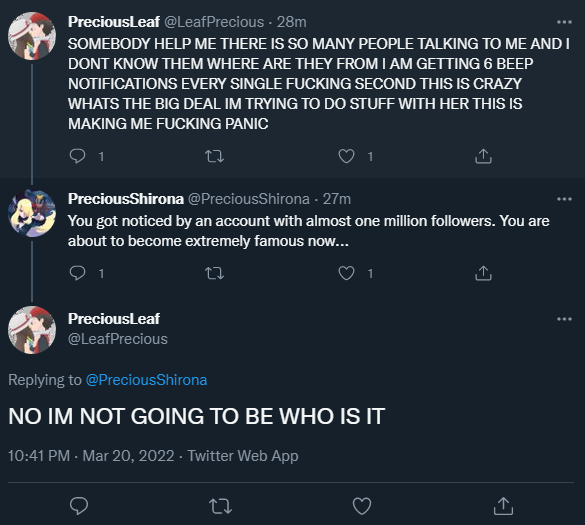The width and height of the screenshot is (585, 525).
Task: Open more options for first PreciousLeaf tweet
Action: tap(564, 22)
